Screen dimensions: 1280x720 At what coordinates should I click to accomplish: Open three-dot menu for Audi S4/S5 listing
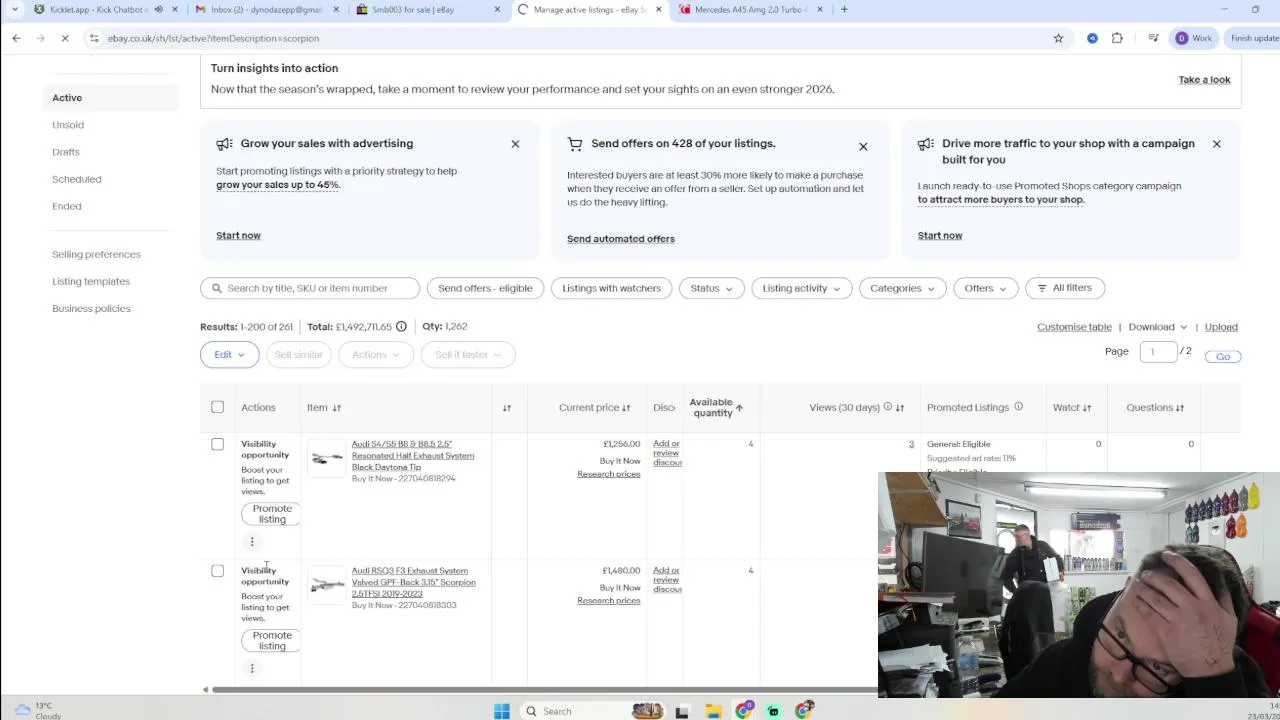252,542
